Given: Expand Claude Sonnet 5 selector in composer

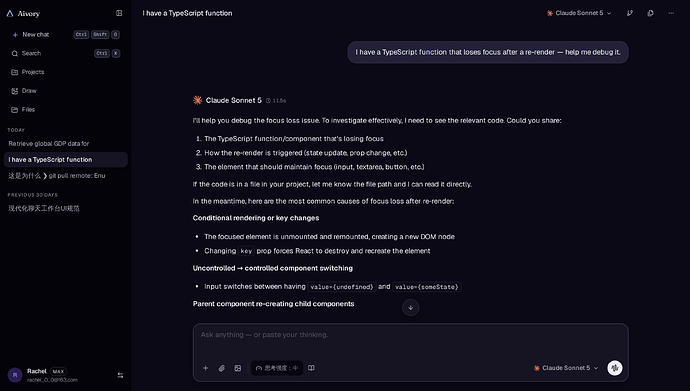Looking at the screenshot, I should 566,368.
